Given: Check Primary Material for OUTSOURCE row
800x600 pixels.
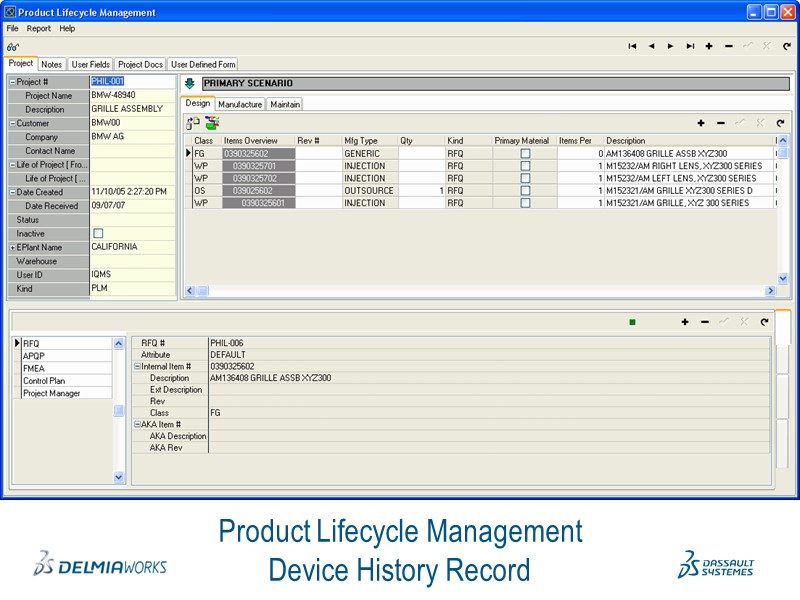Looking at the screenshot, I should pos(525,190).
